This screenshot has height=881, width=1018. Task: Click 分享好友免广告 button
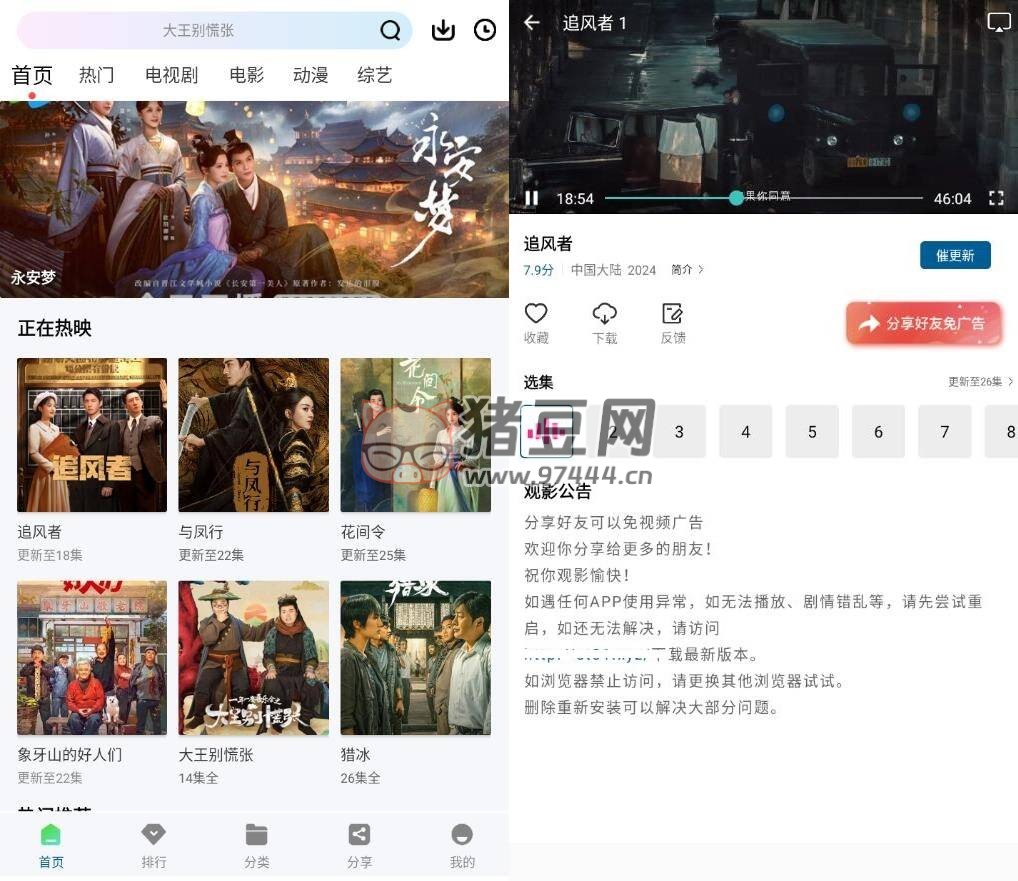coord(923,324)
